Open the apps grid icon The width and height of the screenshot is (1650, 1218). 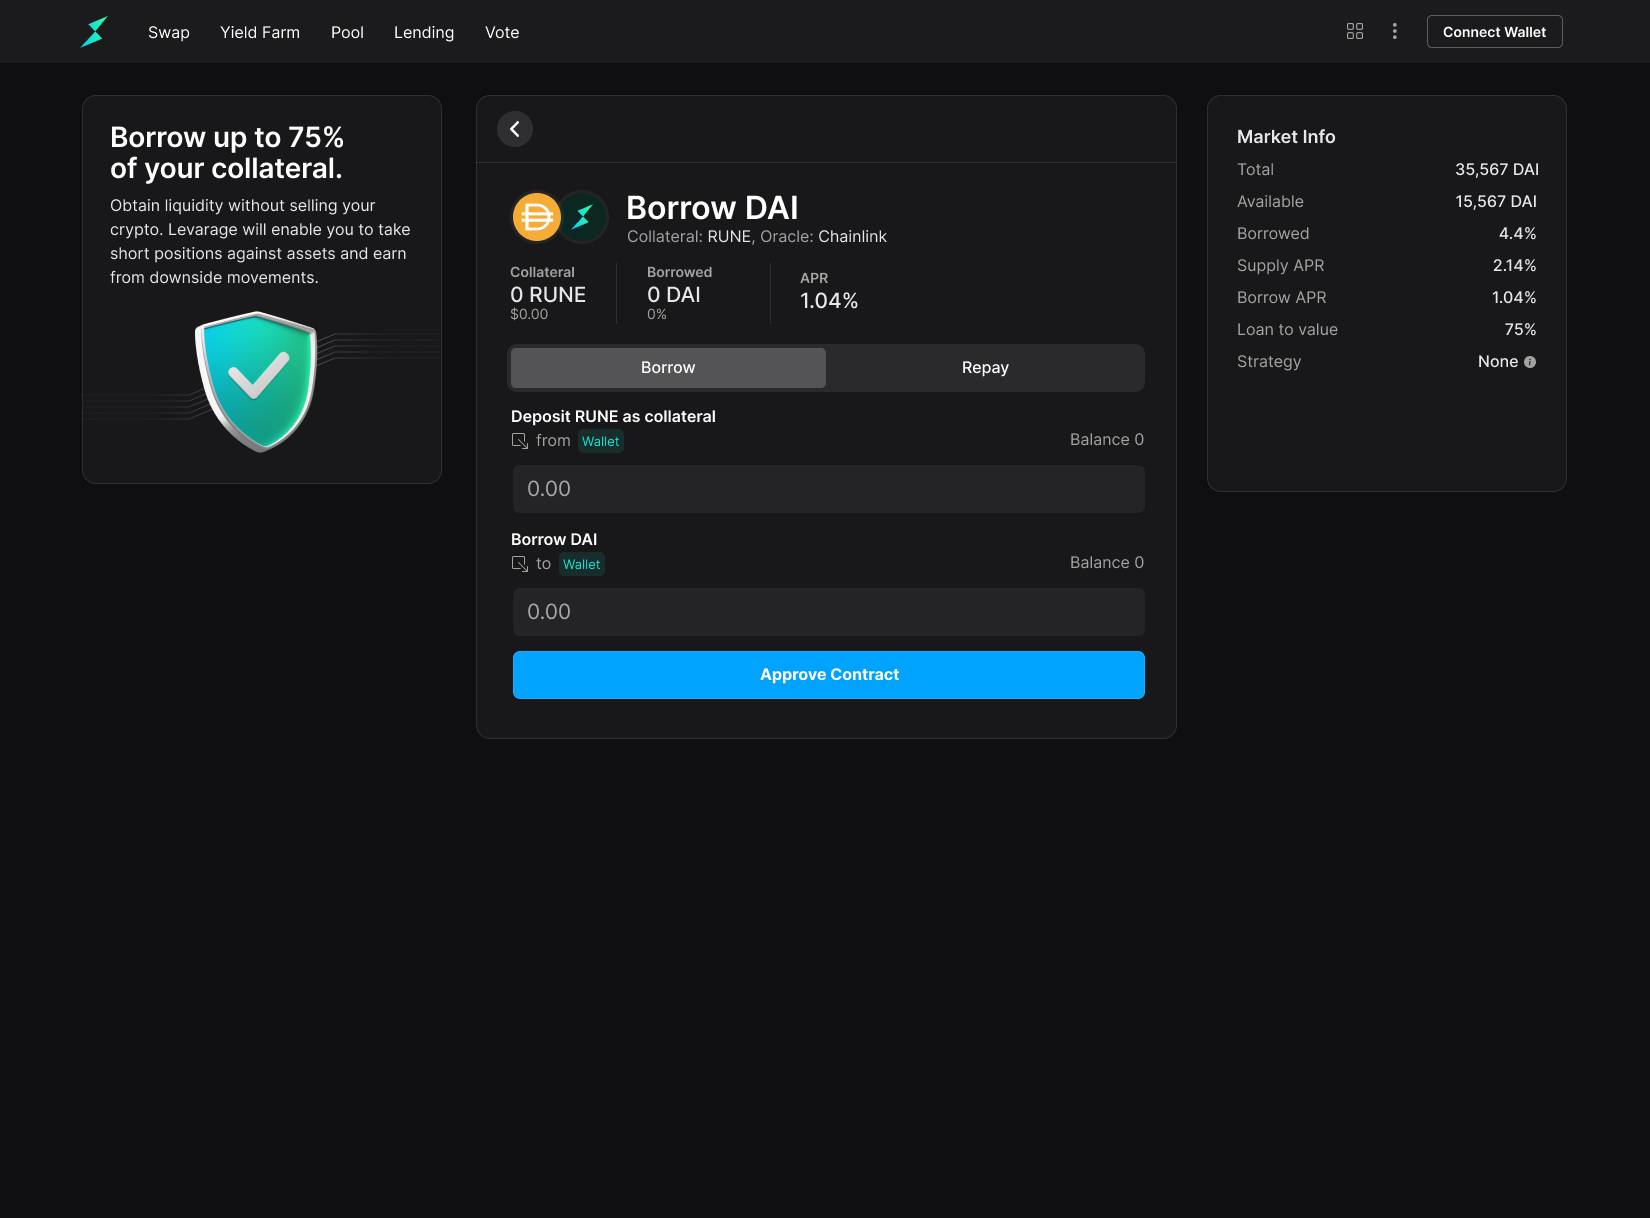coord(1355,32)
